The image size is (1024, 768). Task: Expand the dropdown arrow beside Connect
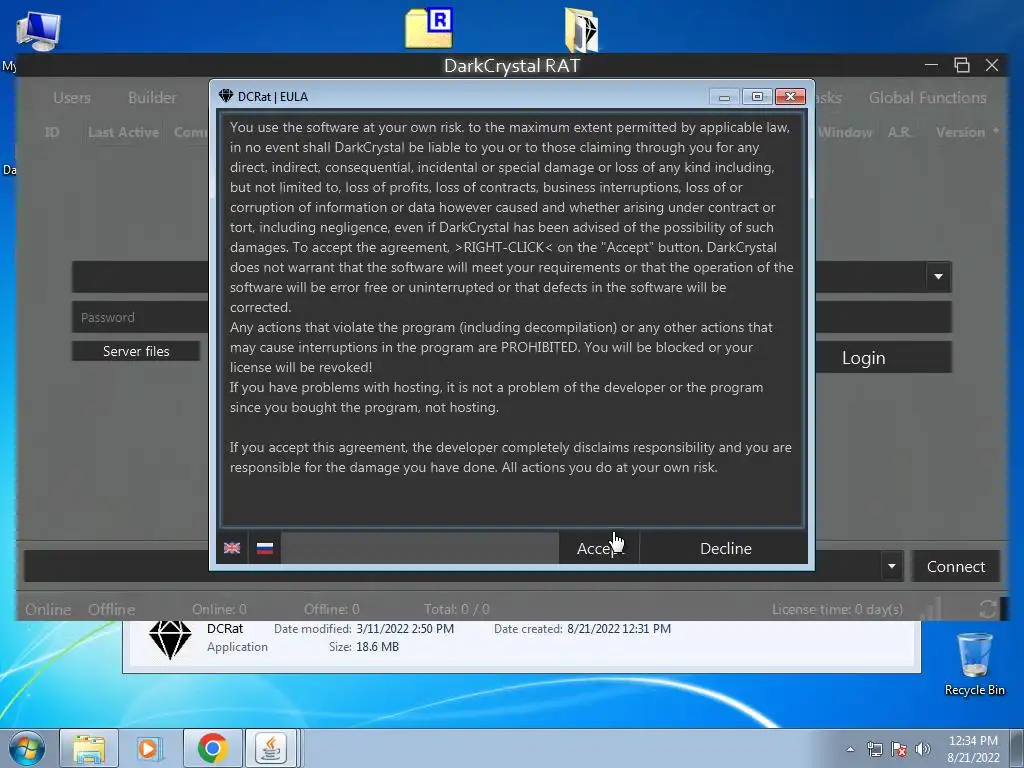click(x=891, y=566)
